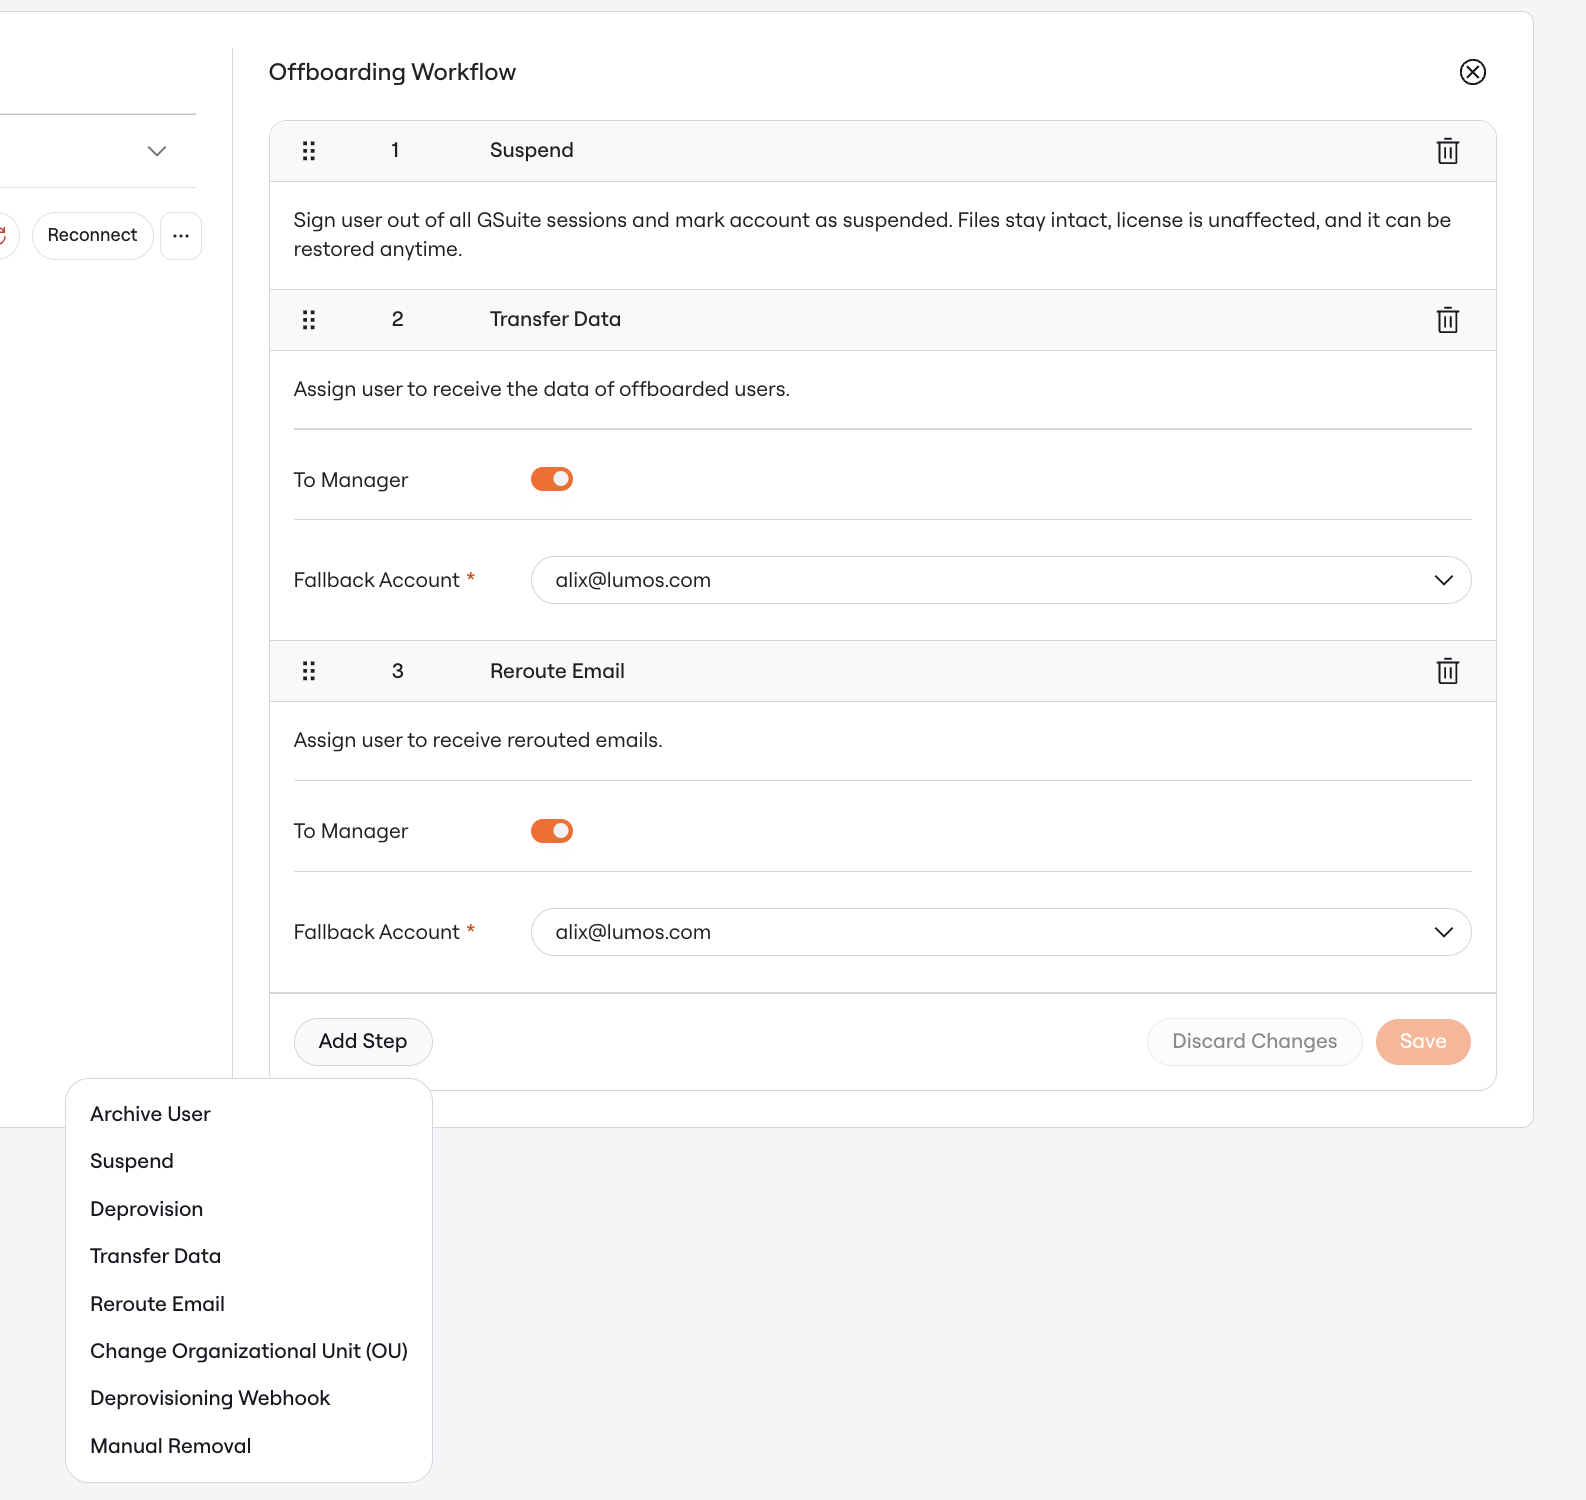Click the Reroute Email step title
This screenshot has width=1586, height=1500.
pos(557,671)
